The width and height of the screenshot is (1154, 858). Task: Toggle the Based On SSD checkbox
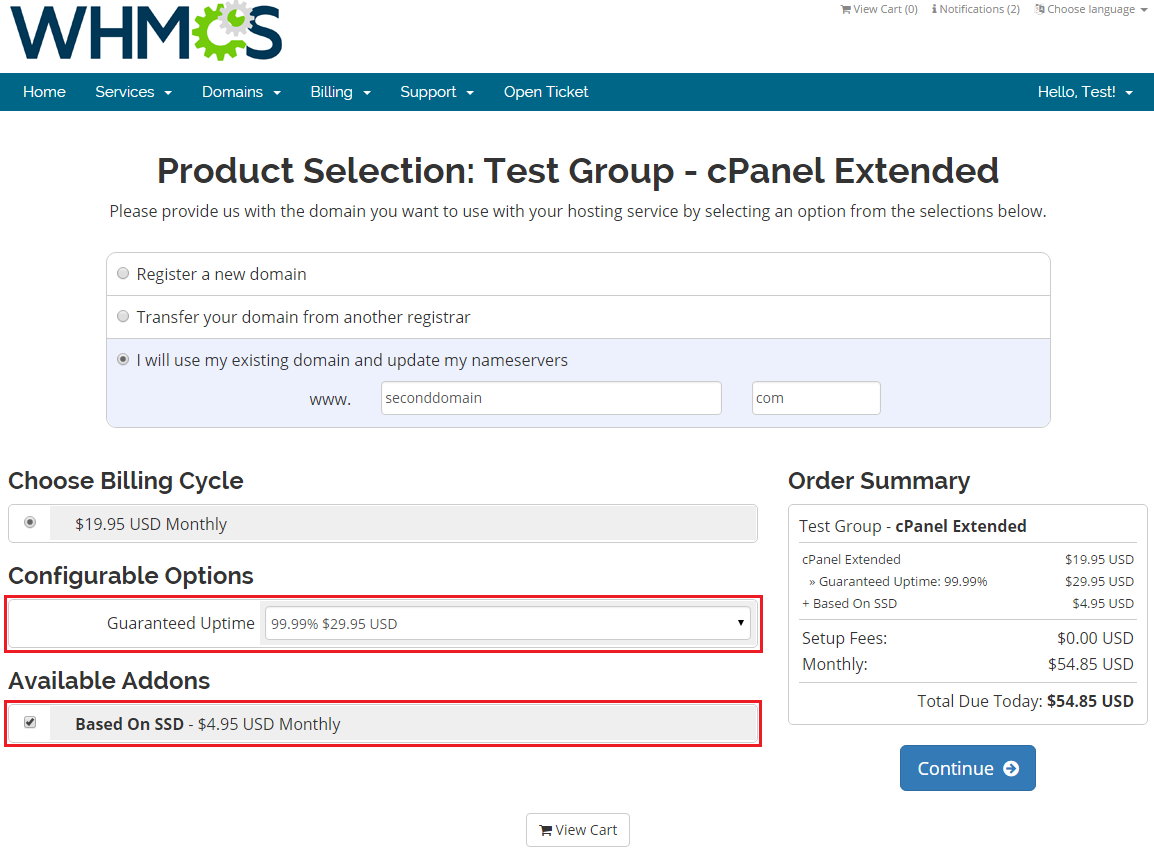pyautogui.click(x=30, y=723)
